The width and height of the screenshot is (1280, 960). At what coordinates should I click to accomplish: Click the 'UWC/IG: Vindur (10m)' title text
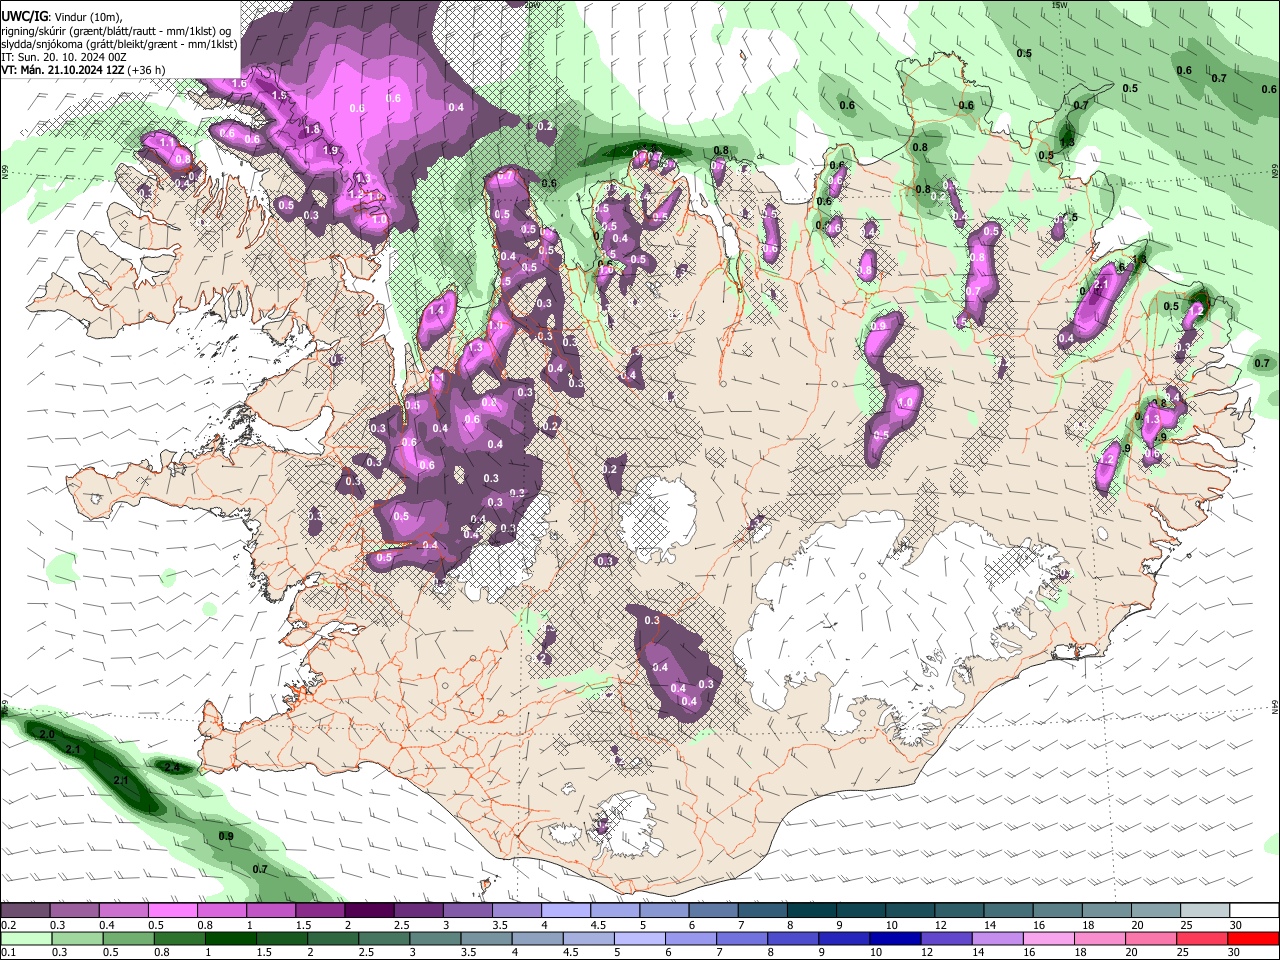pos(61,17)
